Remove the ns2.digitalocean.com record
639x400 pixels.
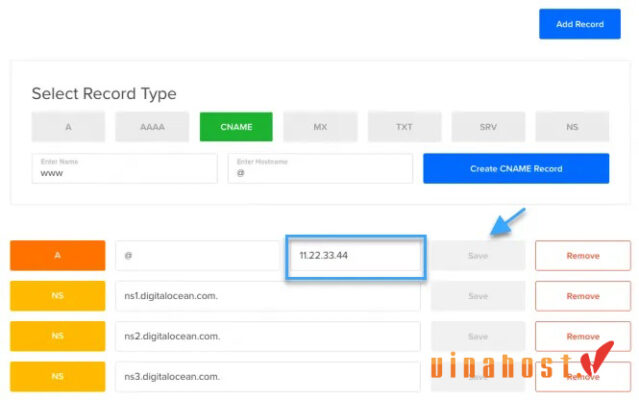[583, 336]
